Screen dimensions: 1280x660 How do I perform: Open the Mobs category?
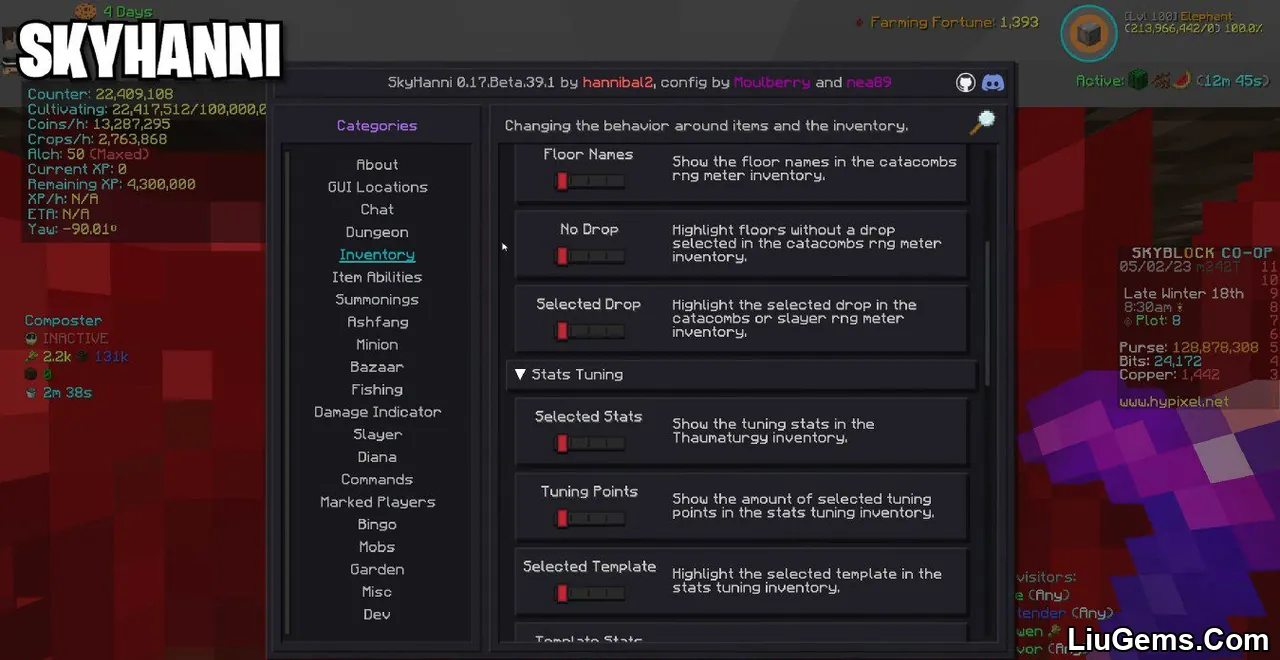tap(377, 547)
